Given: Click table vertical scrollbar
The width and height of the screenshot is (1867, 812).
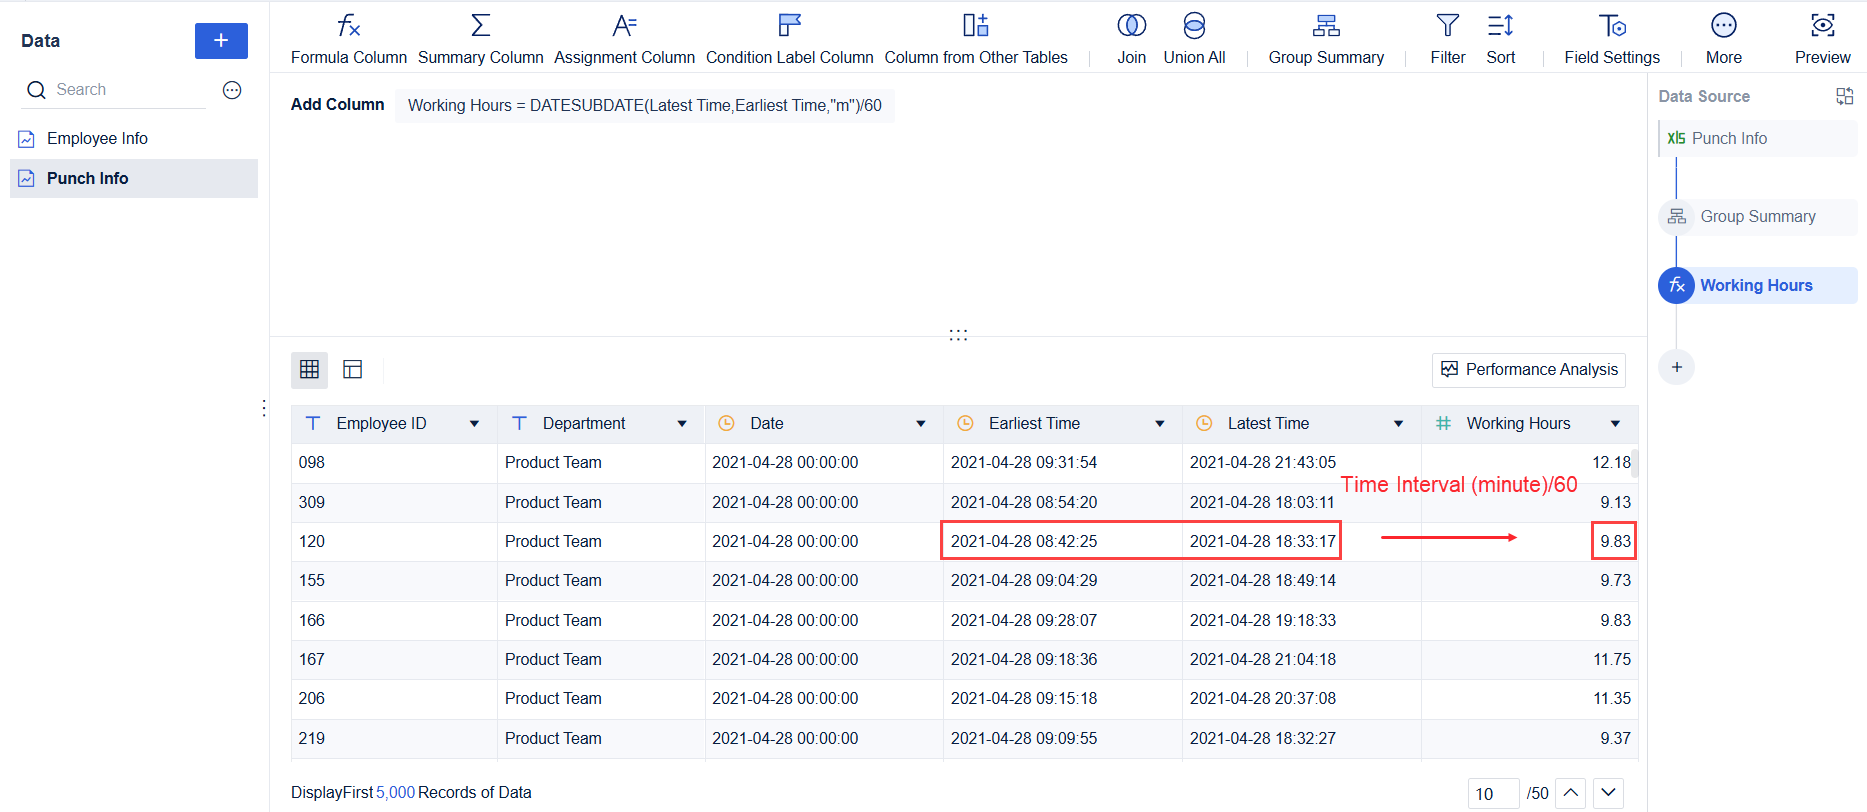Looking at the screenshot, I should tap(1635, 464).
